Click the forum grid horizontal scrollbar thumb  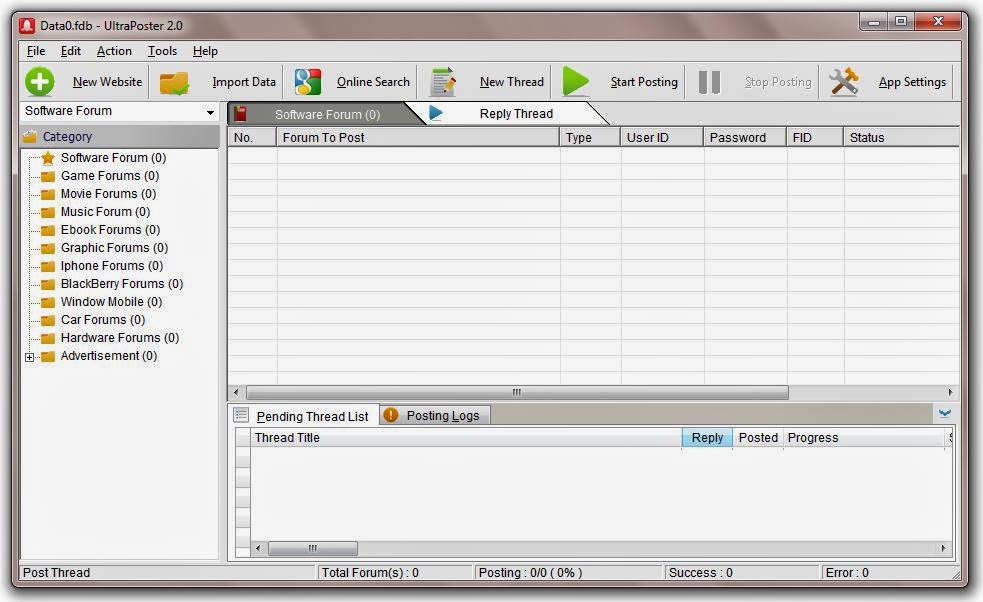(x=517, y=392)
